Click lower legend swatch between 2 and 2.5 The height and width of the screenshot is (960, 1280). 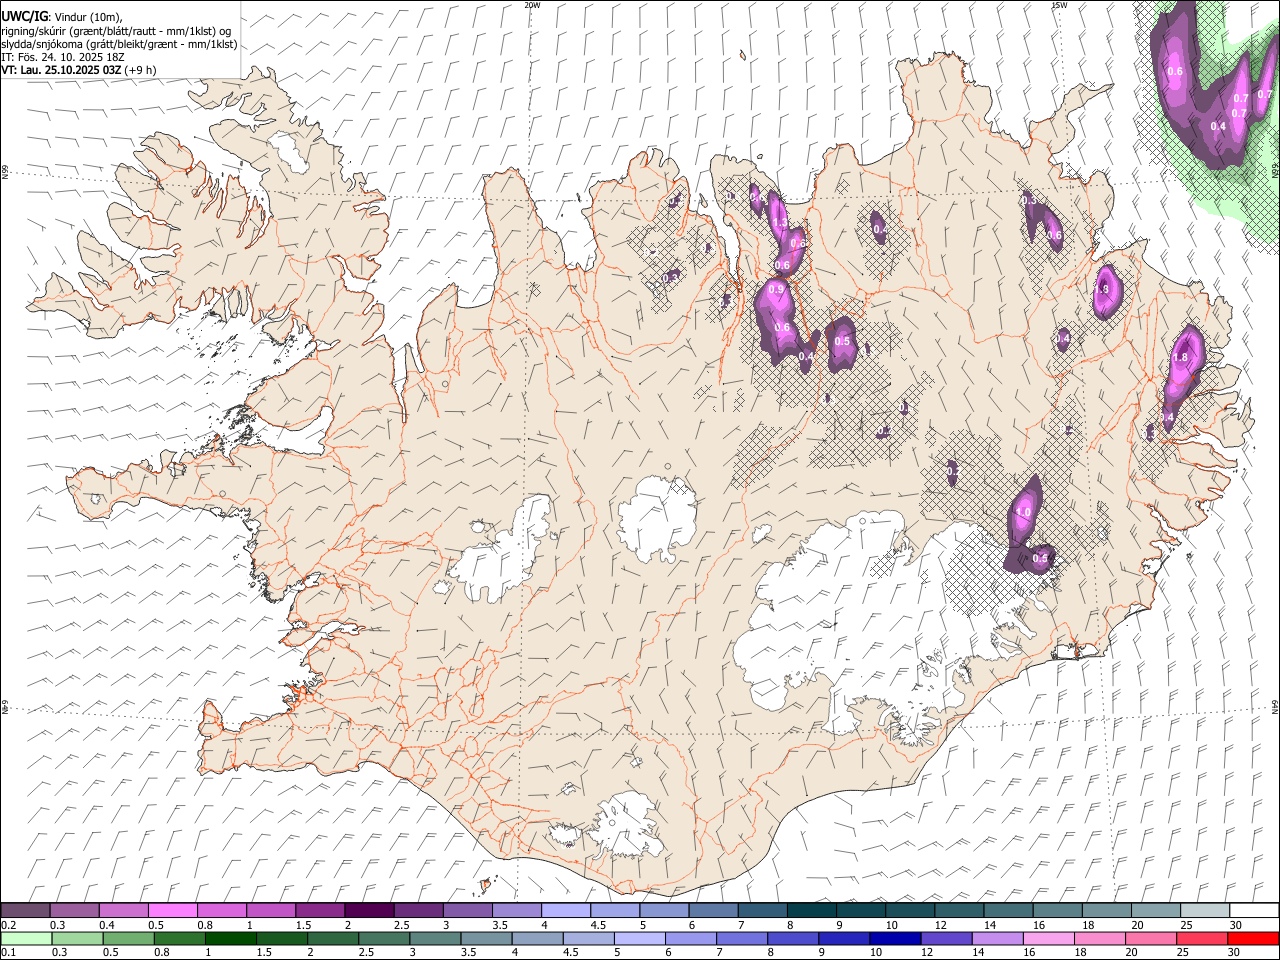334,938
